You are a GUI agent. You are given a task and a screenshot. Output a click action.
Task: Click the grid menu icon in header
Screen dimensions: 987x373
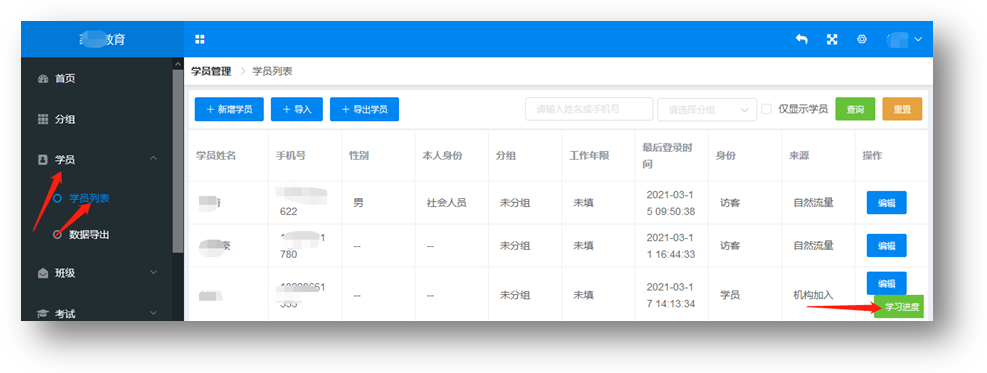coord(200,40)
